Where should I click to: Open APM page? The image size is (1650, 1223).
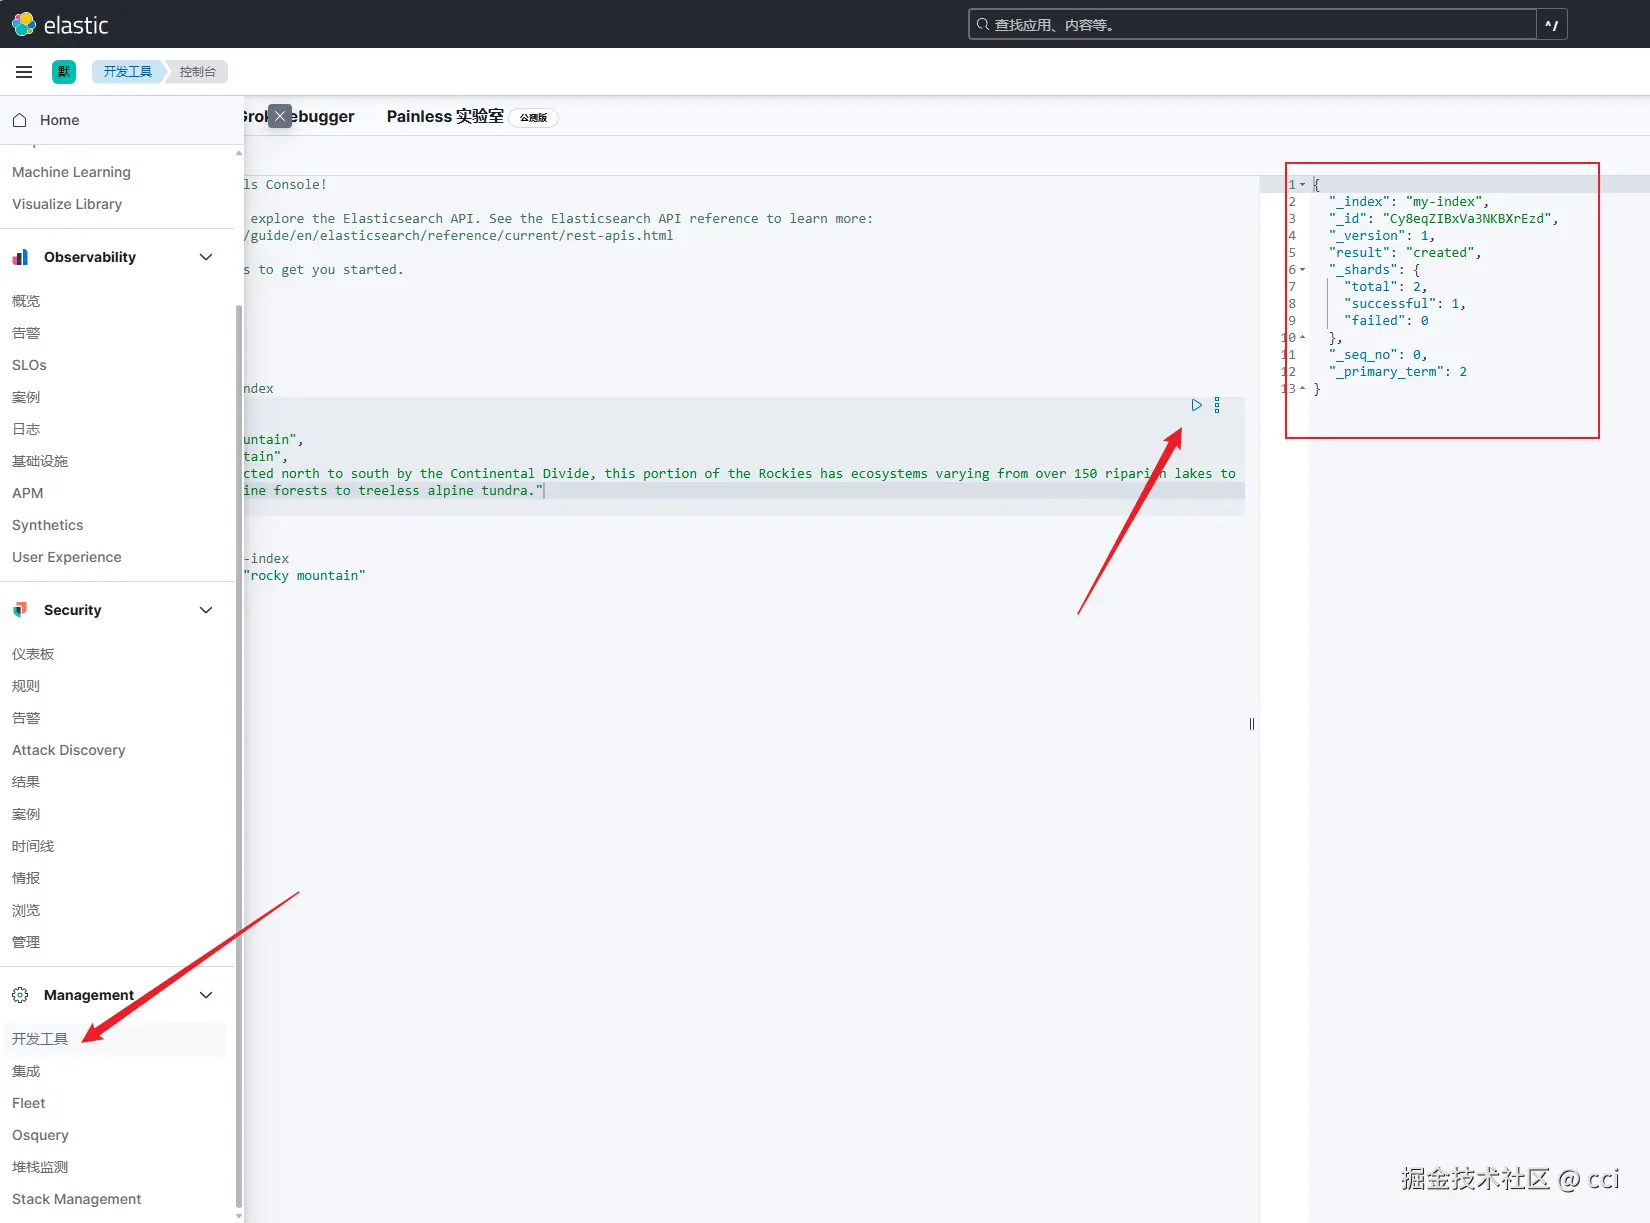tap(27, 493)
